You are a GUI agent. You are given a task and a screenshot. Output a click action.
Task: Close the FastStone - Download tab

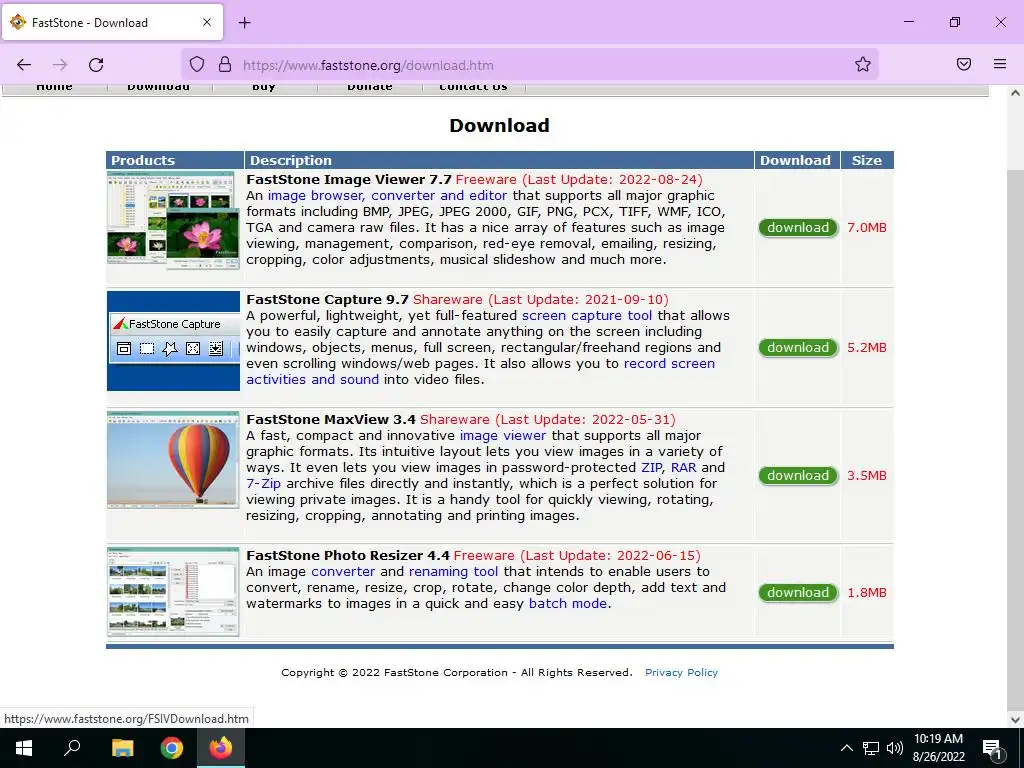click(x=206, y=22)
